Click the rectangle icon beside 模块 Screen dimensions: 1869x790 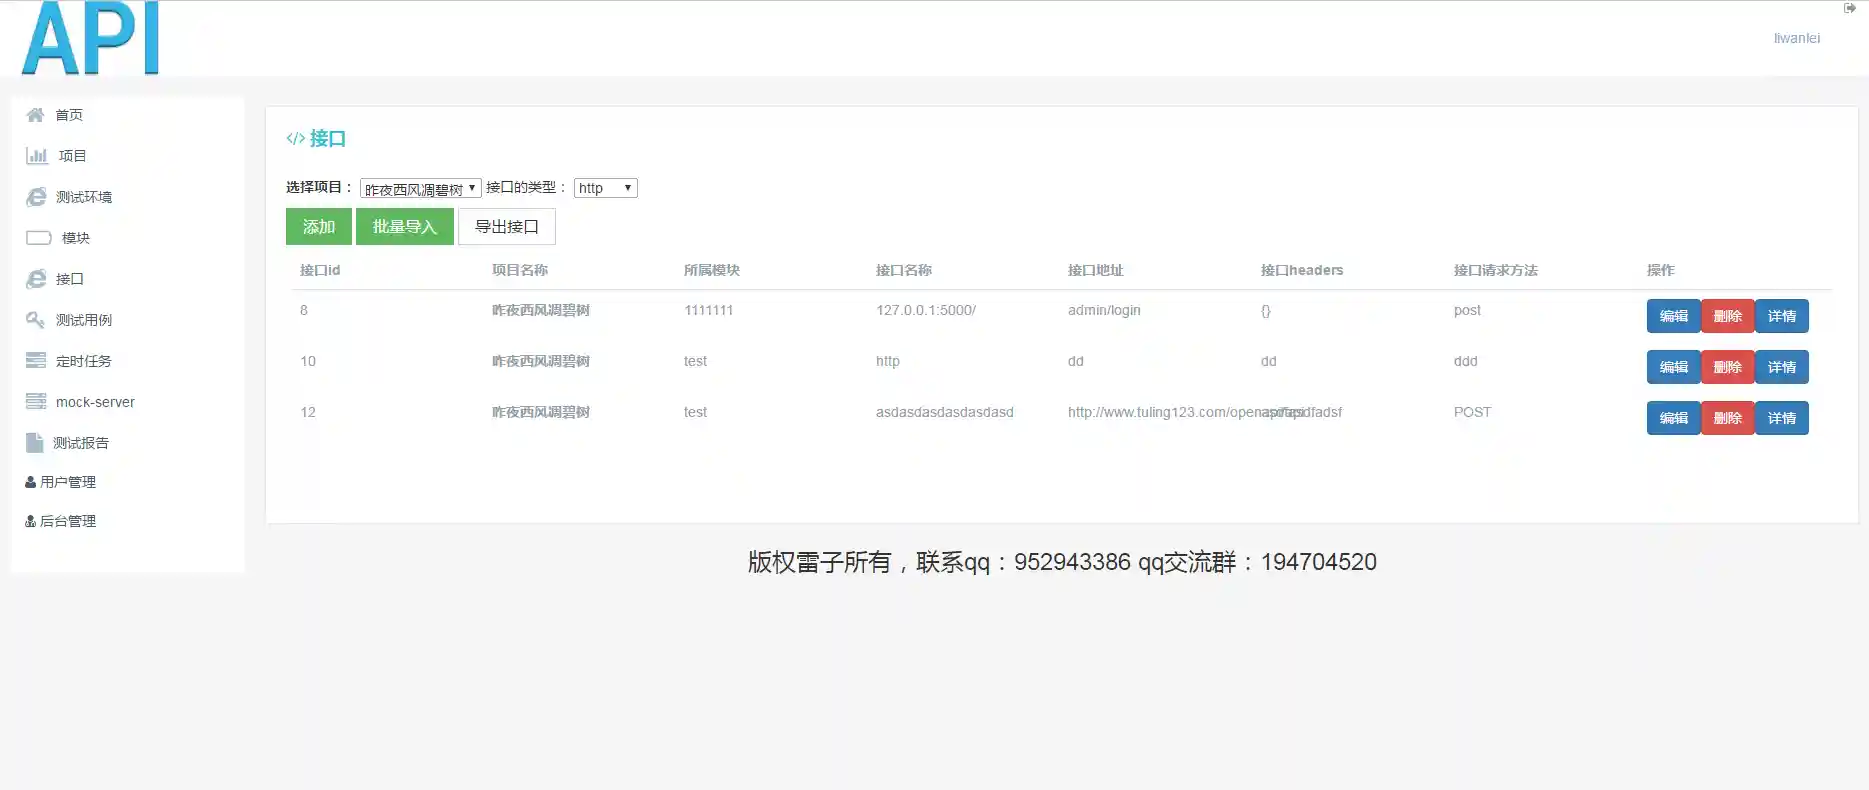pos(38,238)
